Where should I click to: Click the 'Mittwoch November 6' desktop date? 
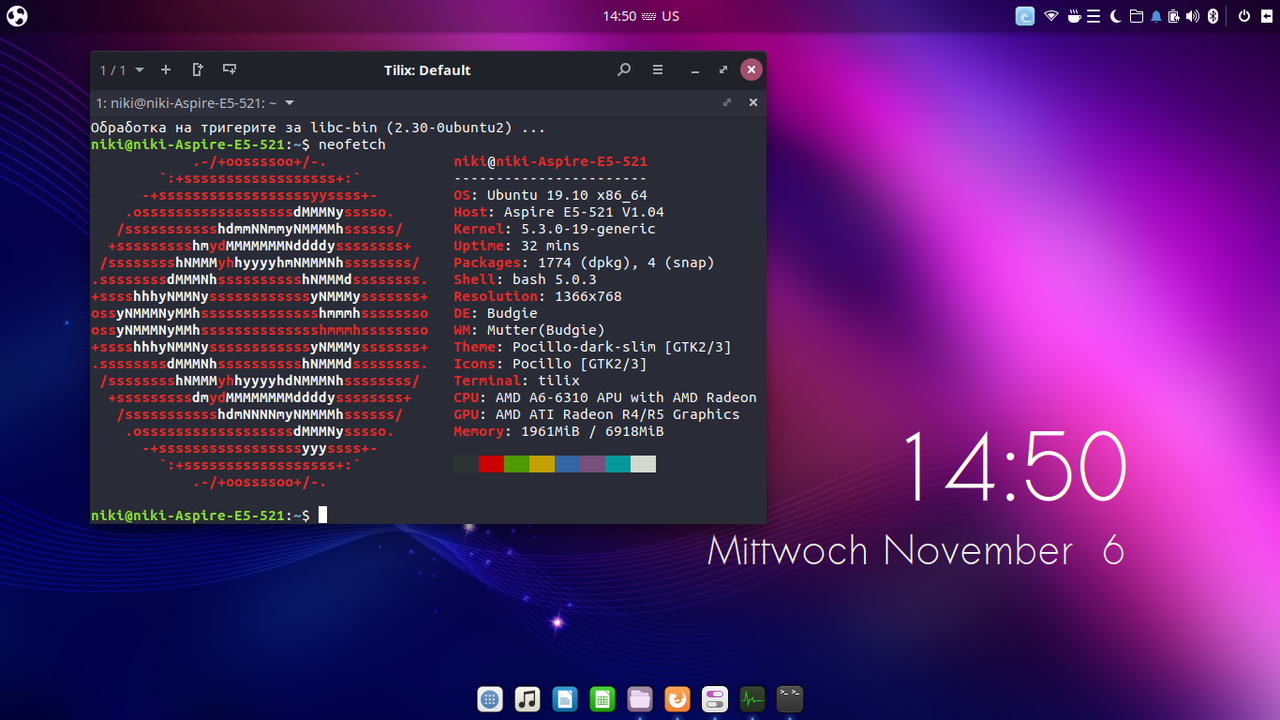[916, 551]
